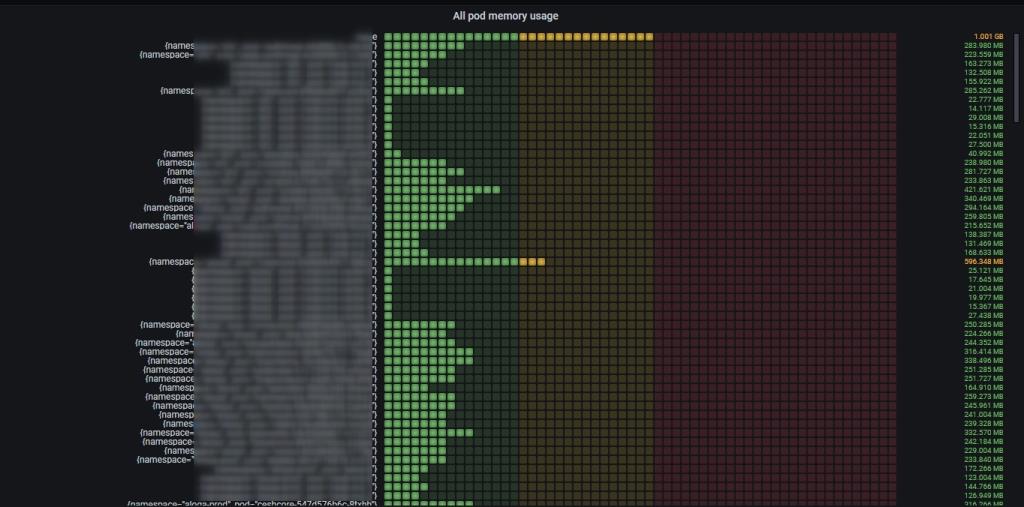Open the "All pod memory usage" panel title menu

click(x=505, y=16)
